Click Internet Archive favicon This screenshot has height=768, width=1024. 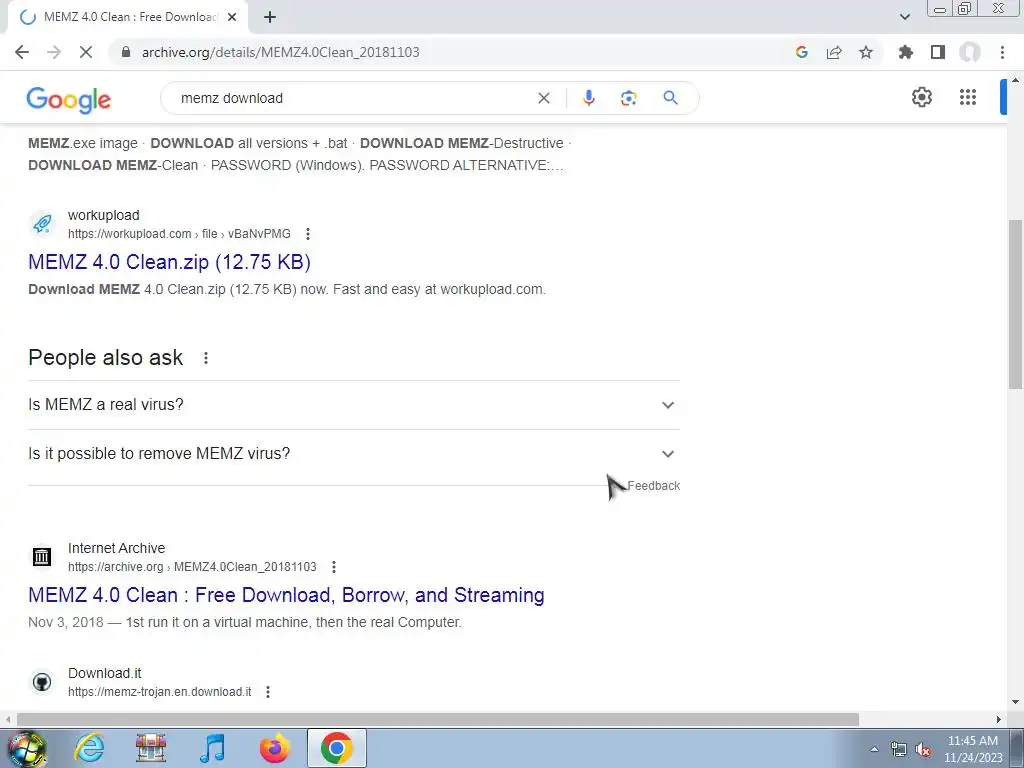click(42, 557)
